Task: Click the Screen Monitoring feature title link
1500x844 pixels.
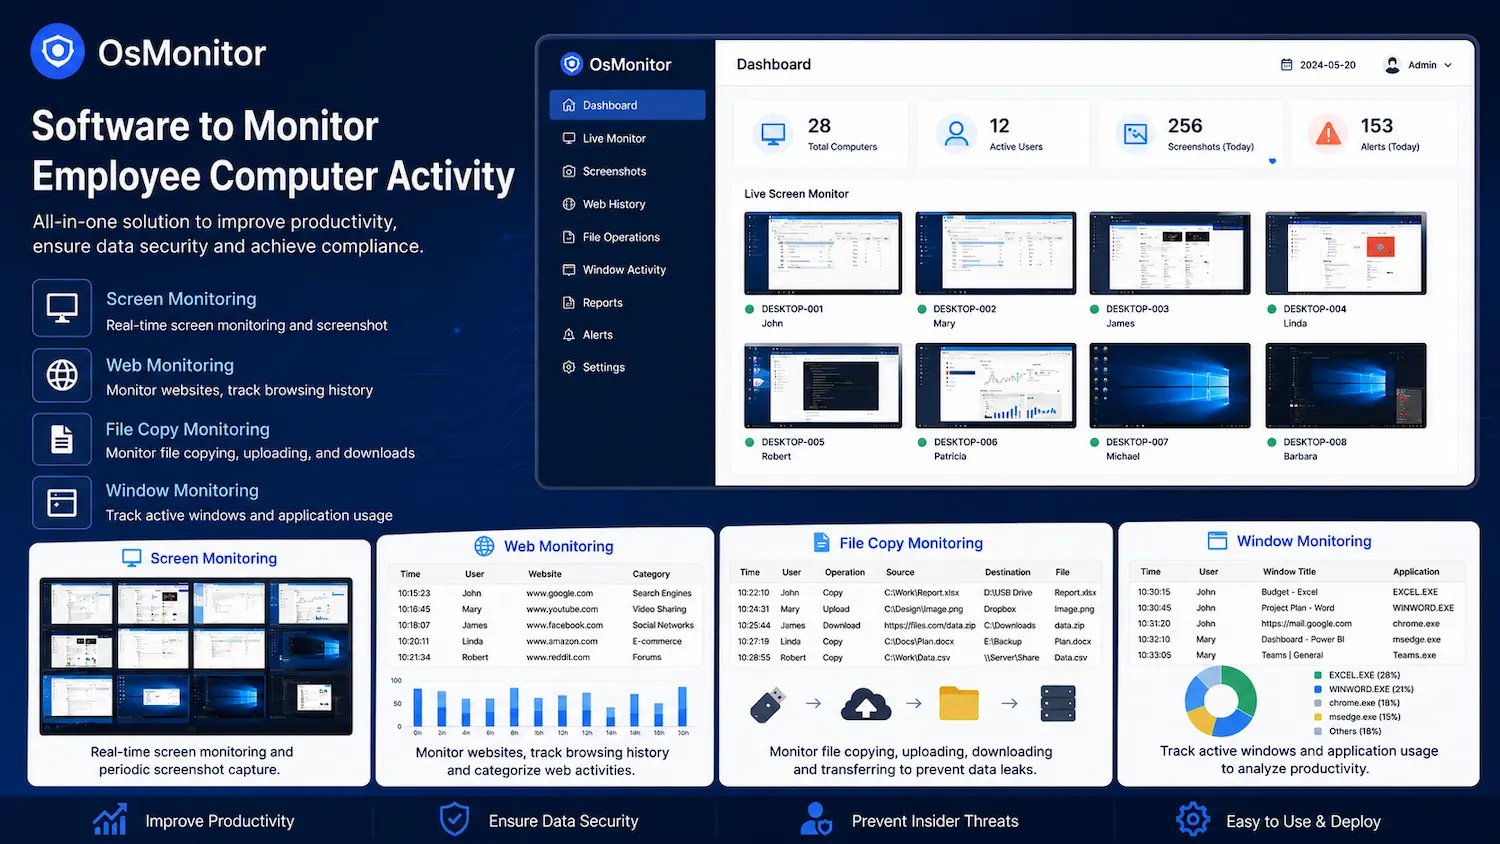Action: [181, 299]
